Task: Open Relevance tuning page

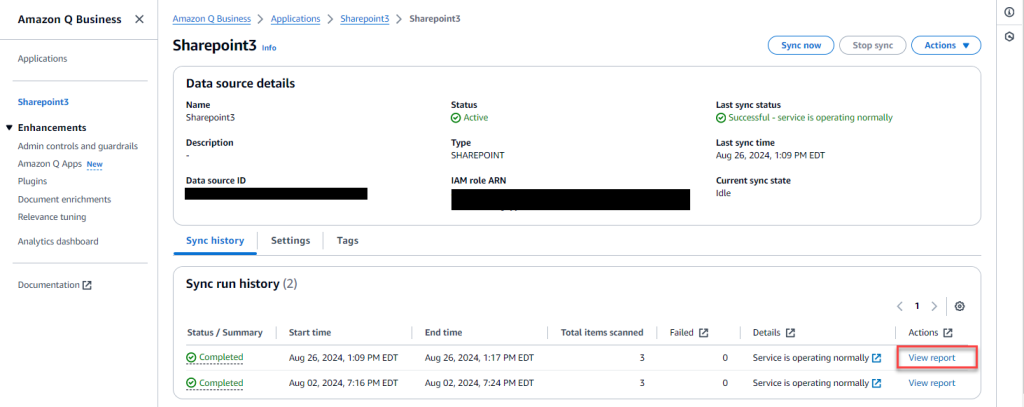Action: coord(52,217)
